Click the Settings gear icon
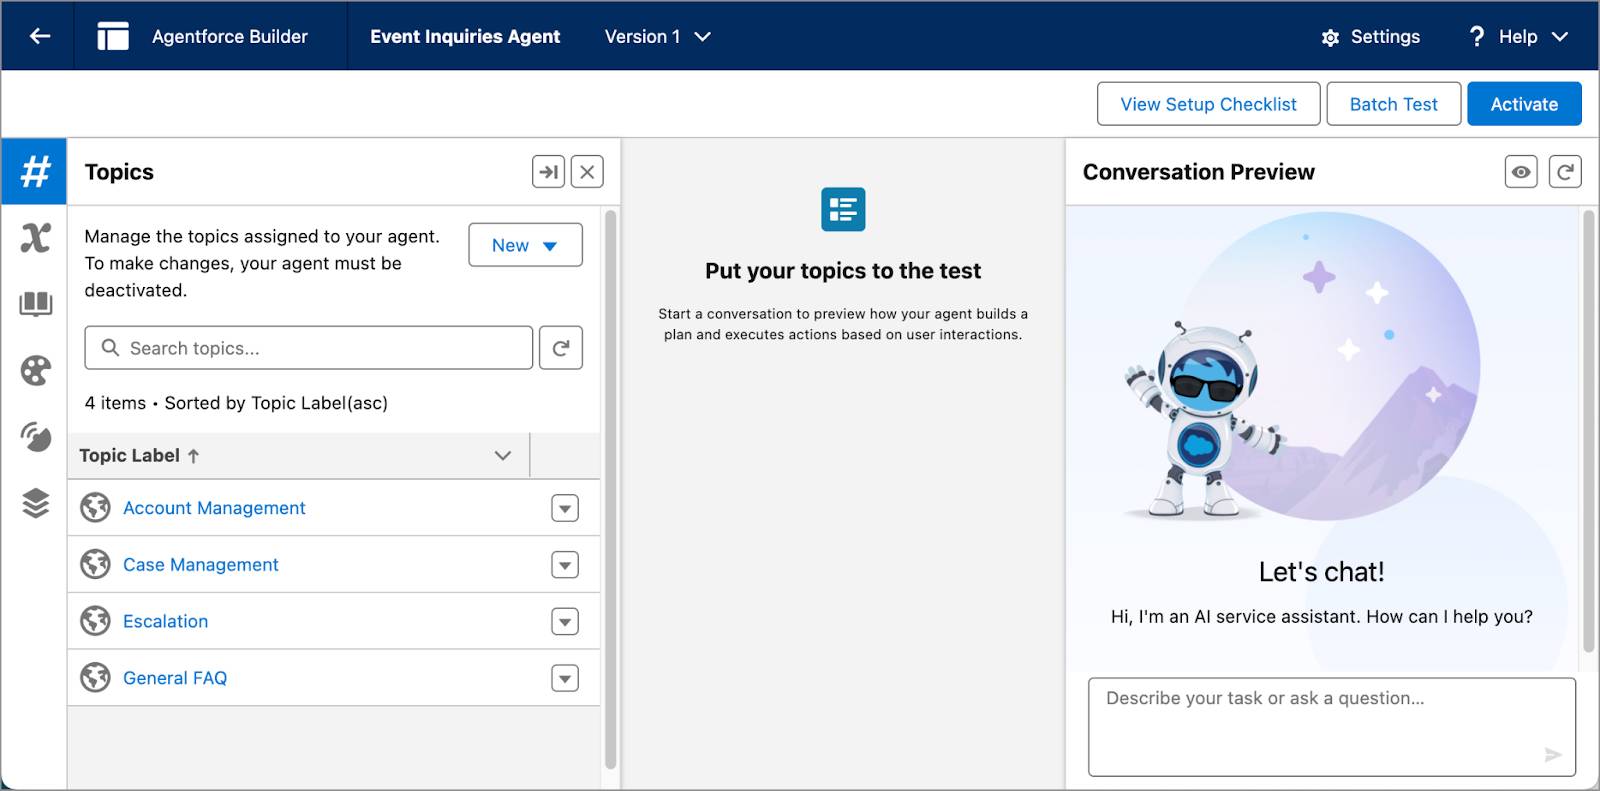Screen dimensions: 1600x791 click(1330, 37)
